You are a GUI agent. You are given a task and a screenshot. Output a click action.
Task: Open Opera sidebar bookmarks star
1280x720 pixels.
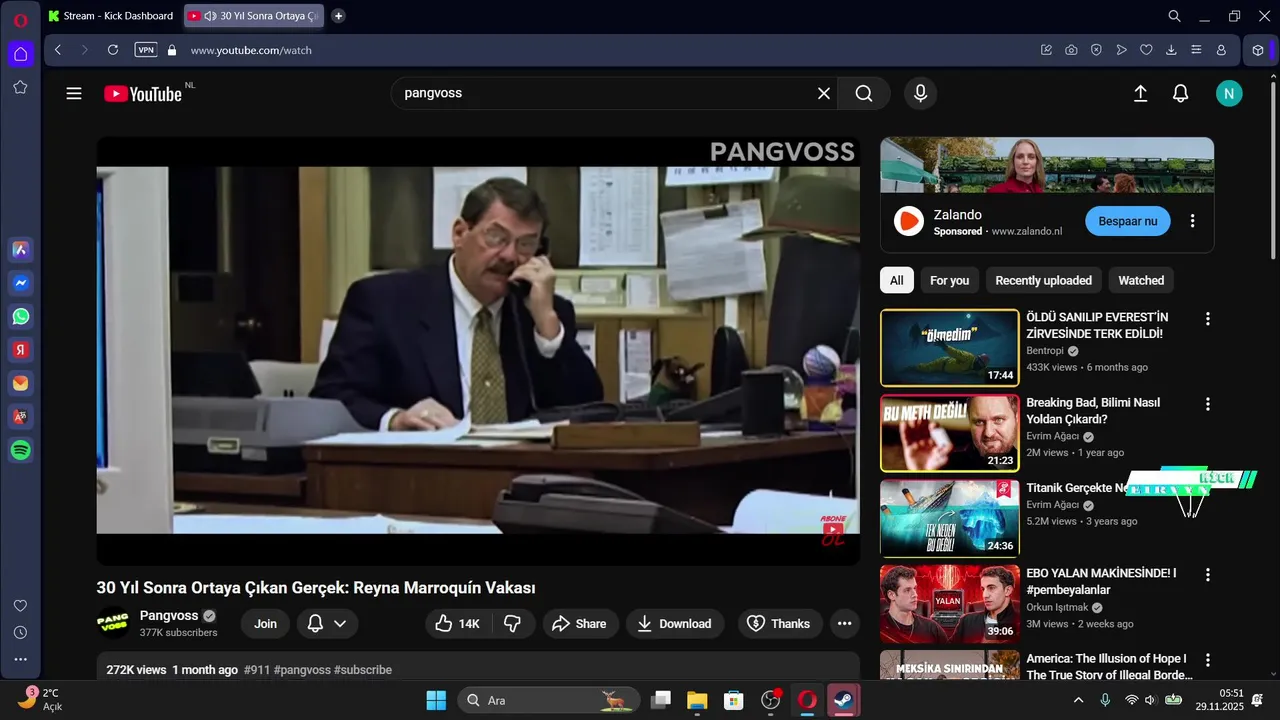coord(20,87)
